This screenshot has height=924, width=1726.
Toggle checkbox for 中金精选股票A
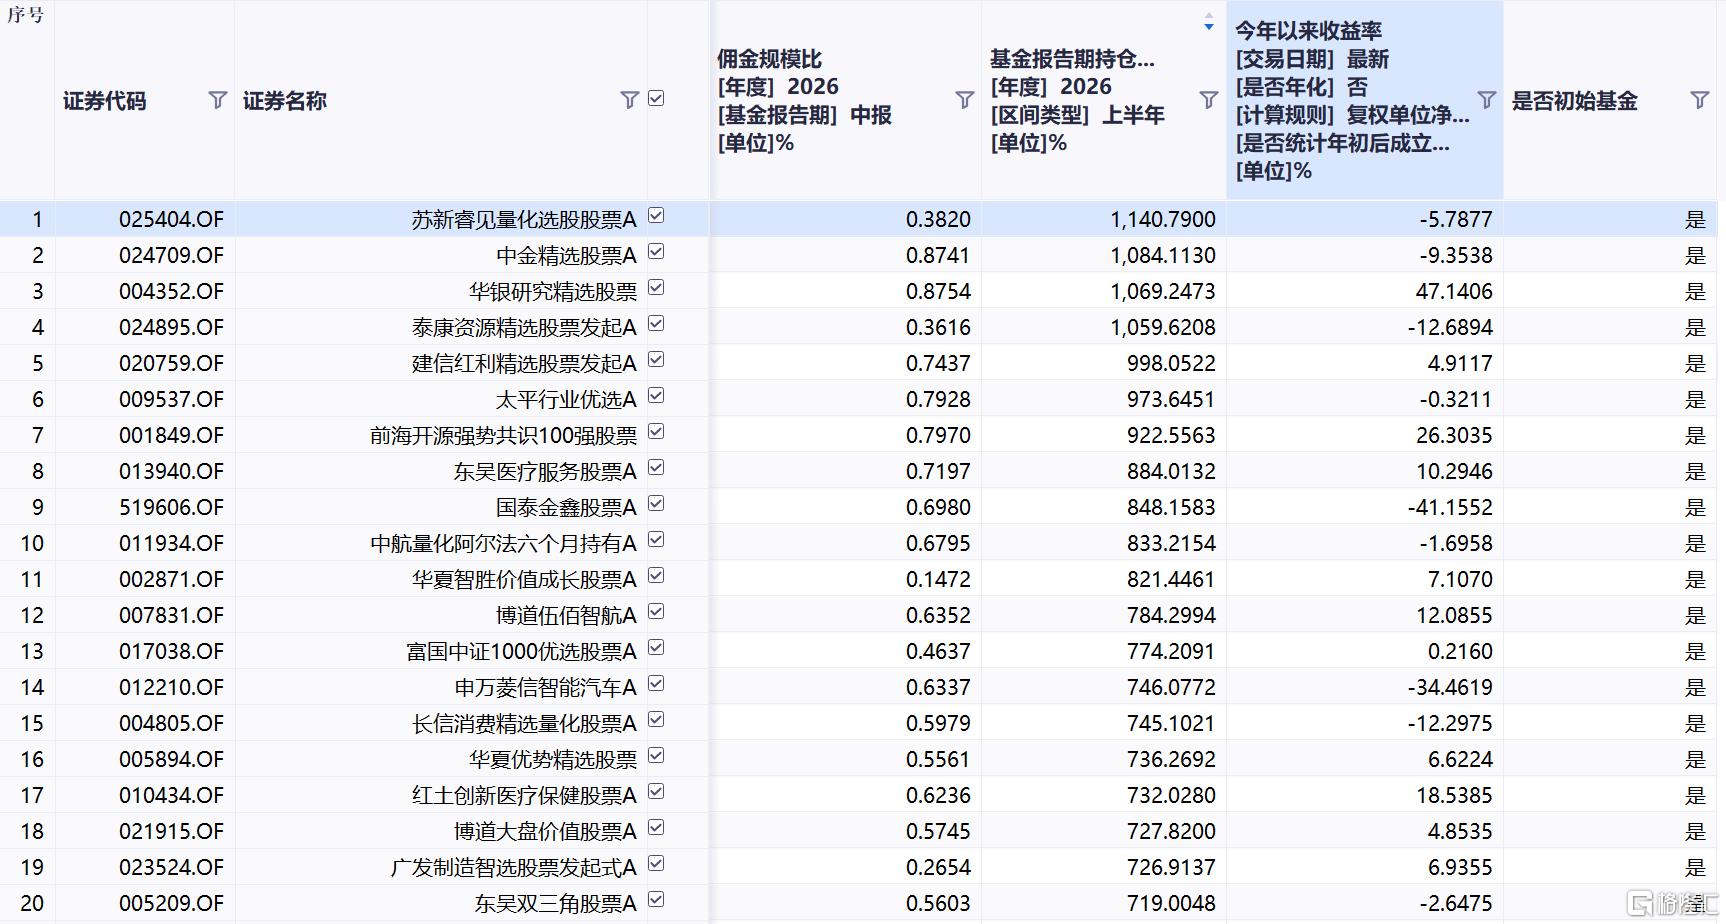point(656,252)
